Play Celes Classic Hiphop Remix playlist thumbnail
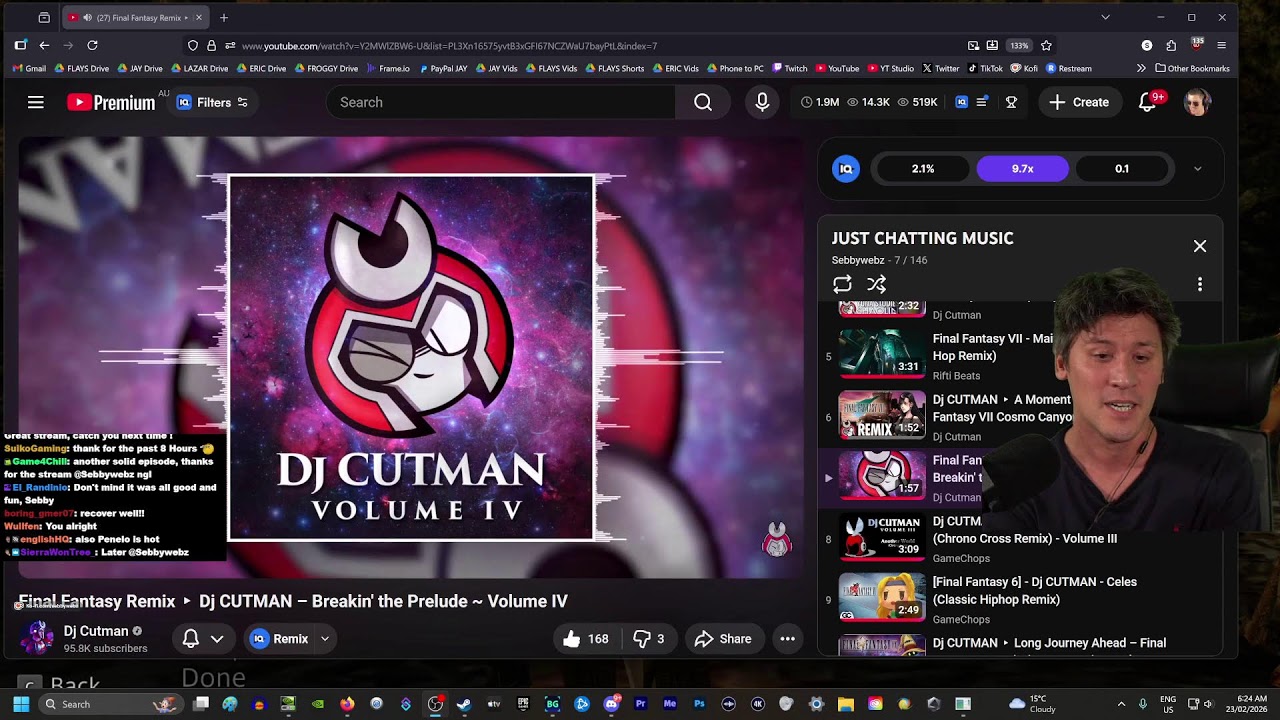This screenshot has width=1280, height=720. [x=882, y=596]
